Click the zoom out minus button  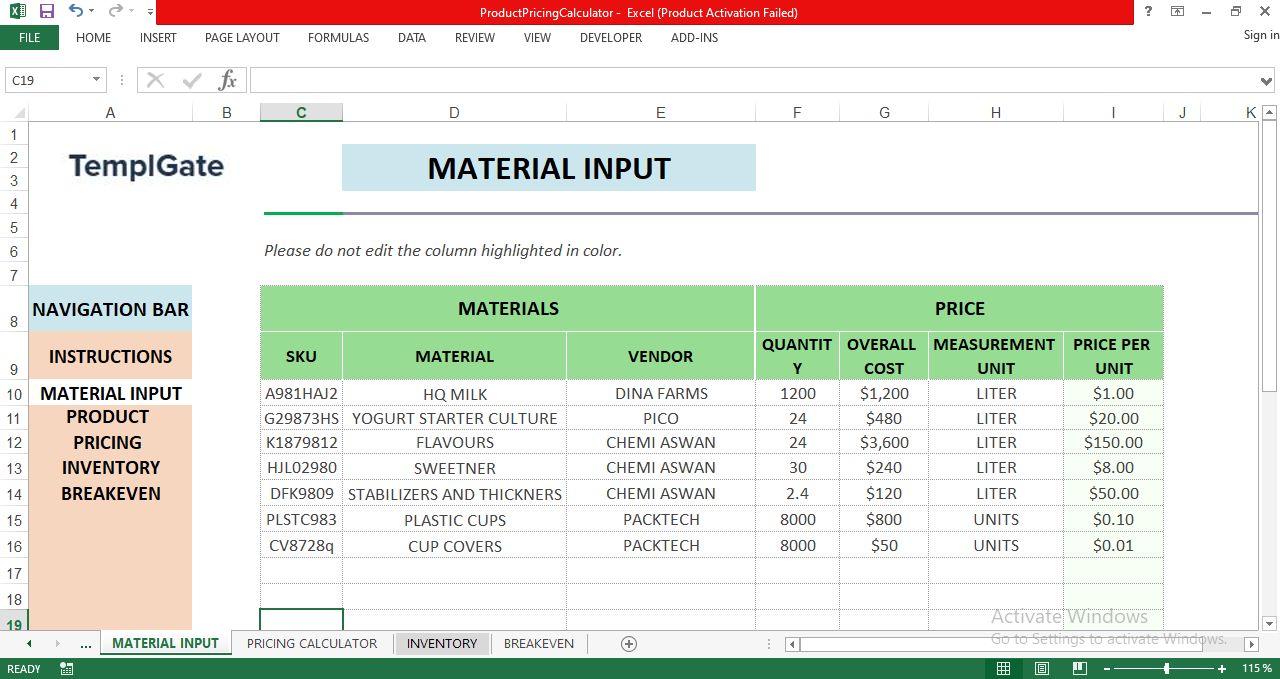1107,669
